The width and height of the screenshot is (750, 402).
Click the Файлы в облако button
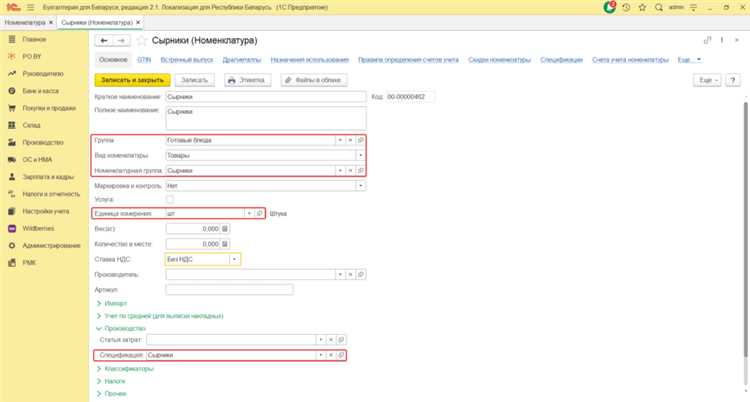pos(314,78)
